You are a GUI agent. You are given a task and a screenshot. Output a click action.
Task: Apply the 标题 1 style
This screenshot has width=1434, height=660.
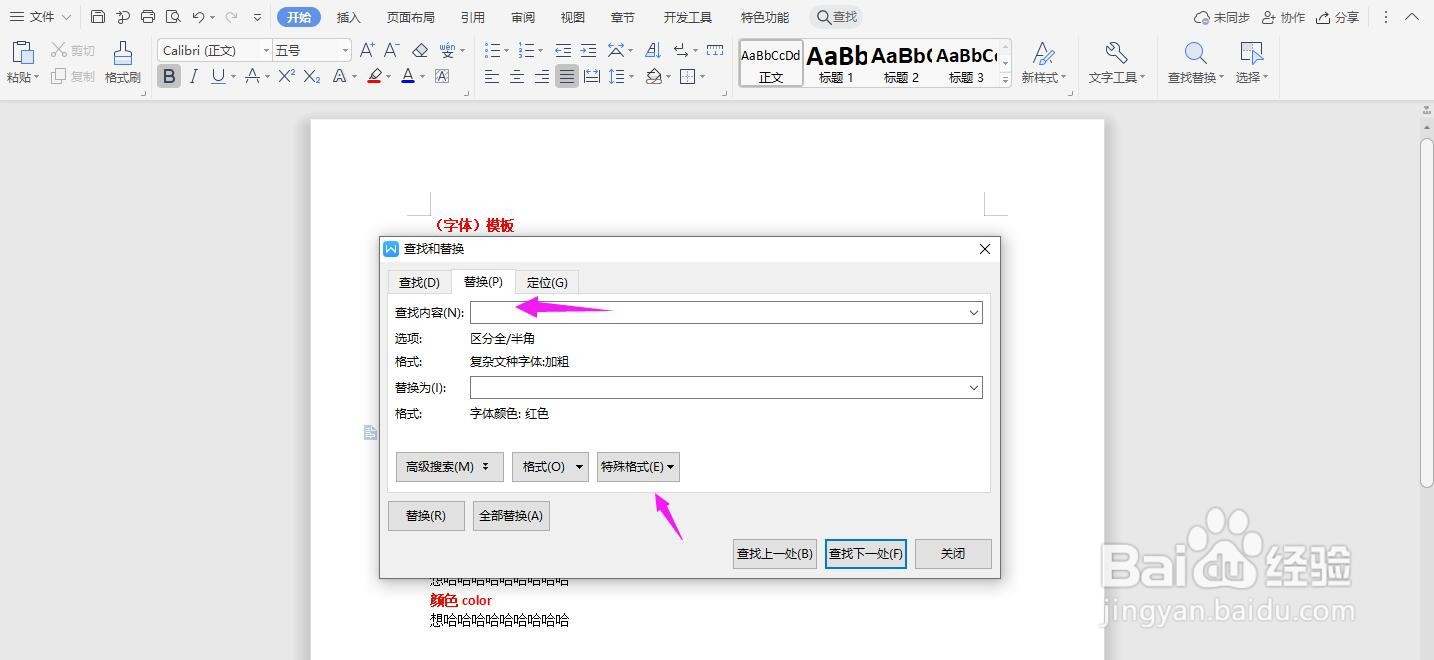click(x=836, y=63)
